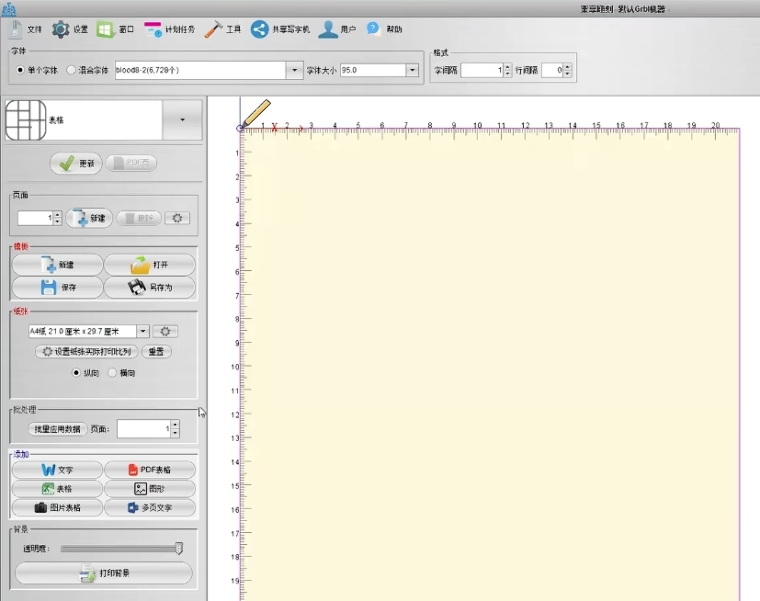760x601 pixels.
Task: Open the font size 95.0 dropdown
Action: 412,70
